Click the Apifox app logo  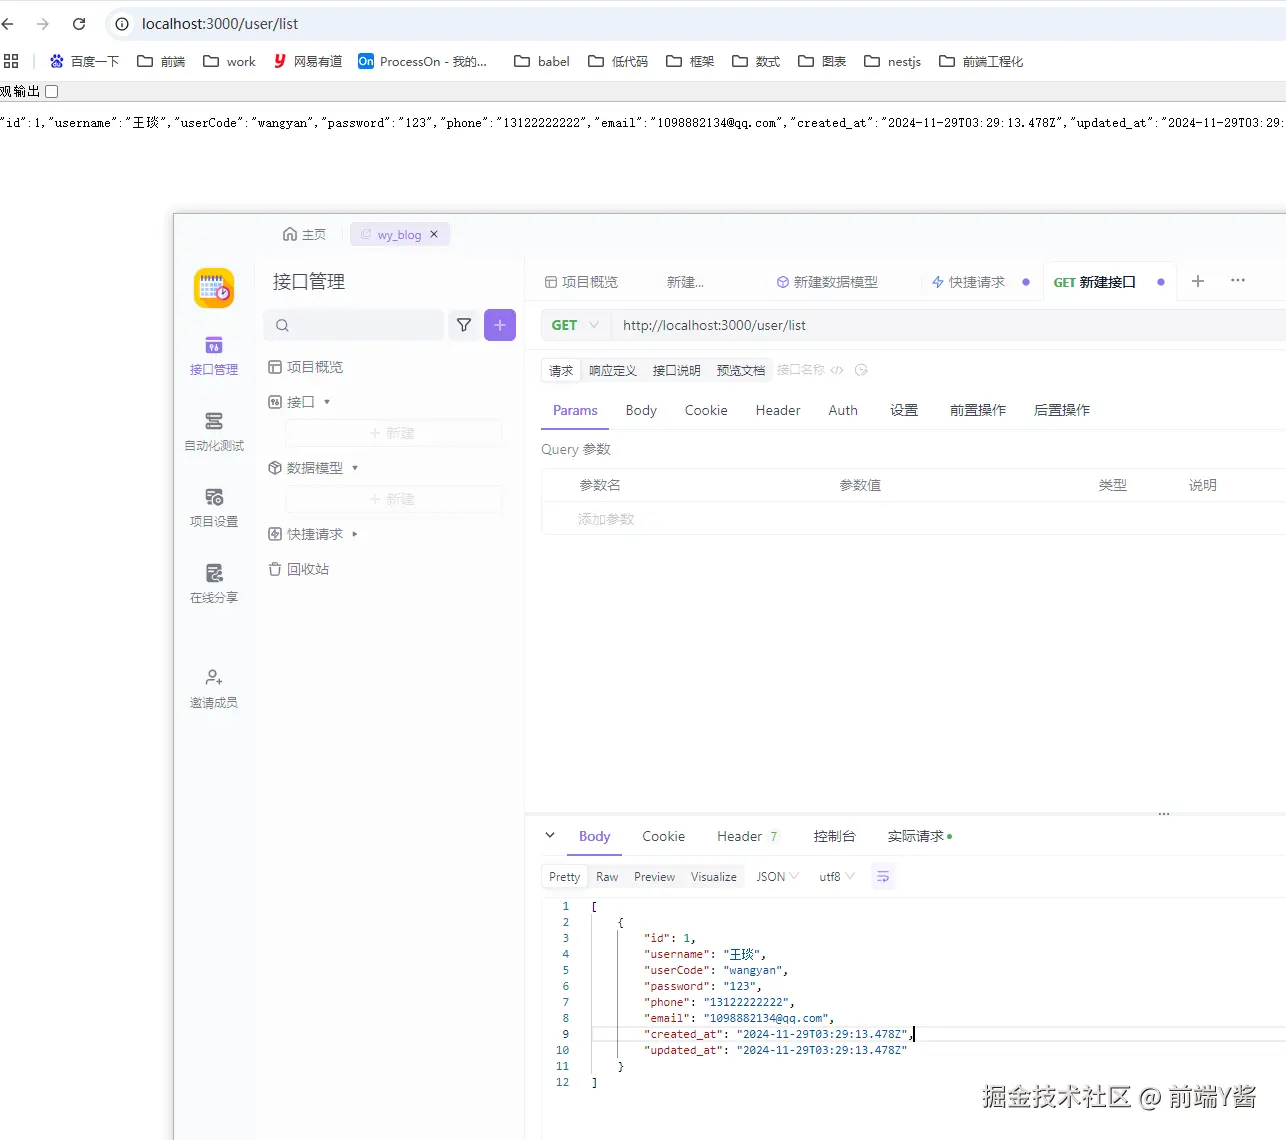coord(214,288)
